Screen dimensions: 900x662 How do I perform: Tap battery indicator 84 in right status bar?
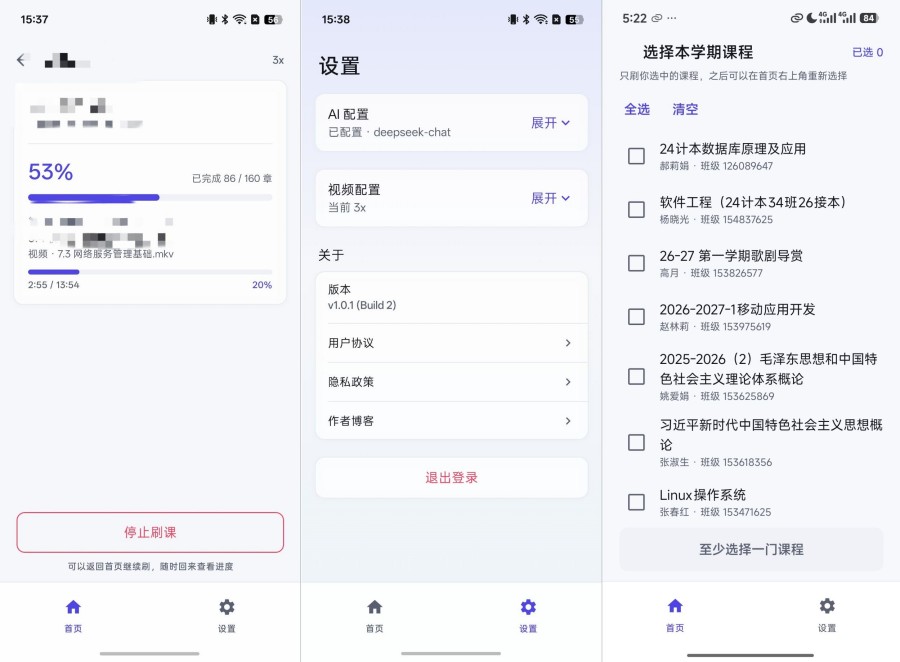pyautogui.click(x=868, y=18)
